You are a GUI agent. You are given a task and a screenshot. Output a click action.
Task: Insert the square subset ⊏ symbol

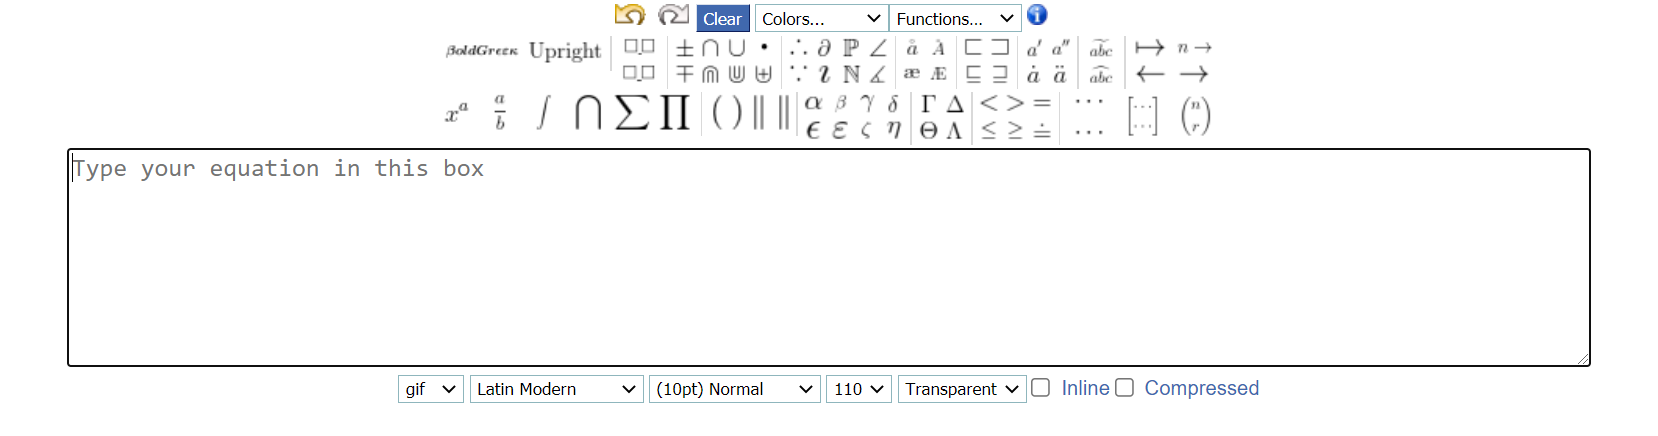[x=973, y=48]
